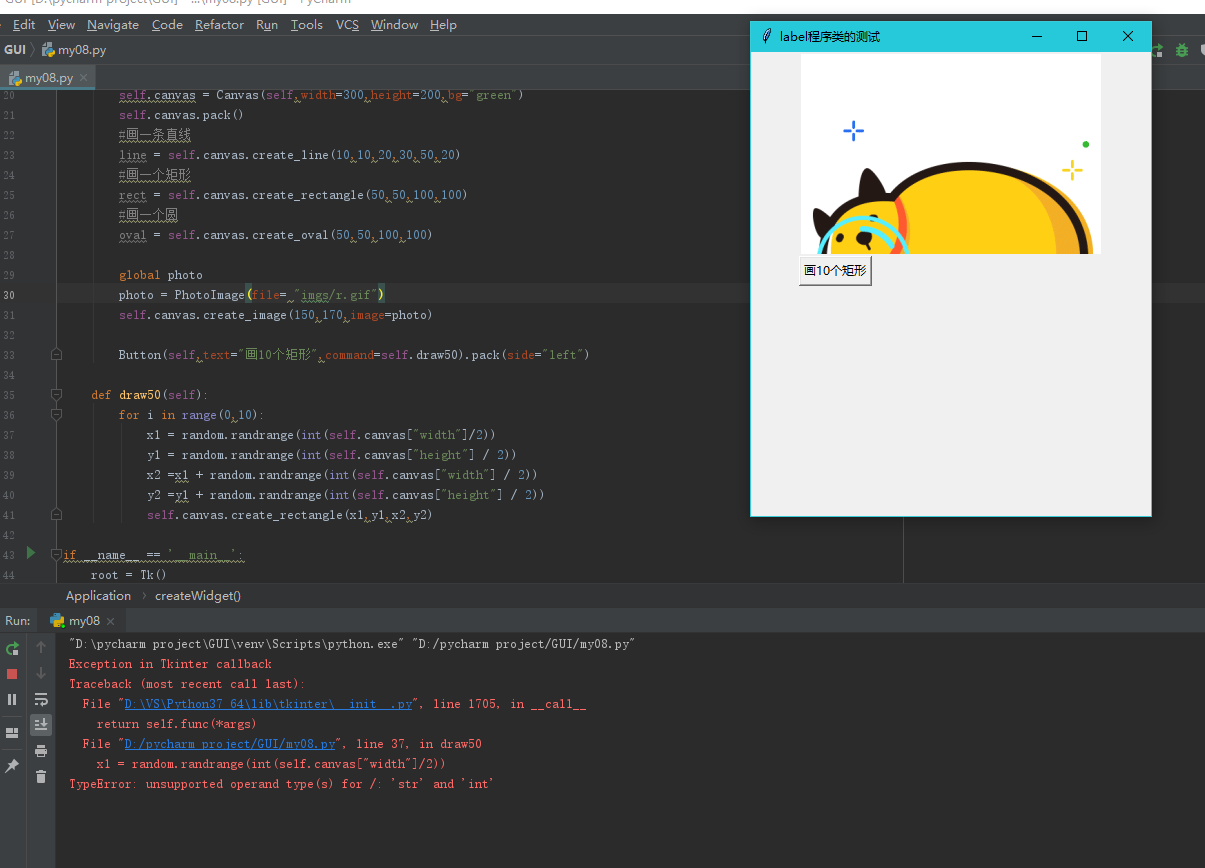The width and height of the screenshot is (1205, 868).
Task: Stop the running process with red square
Action: (x=12, y=674)
